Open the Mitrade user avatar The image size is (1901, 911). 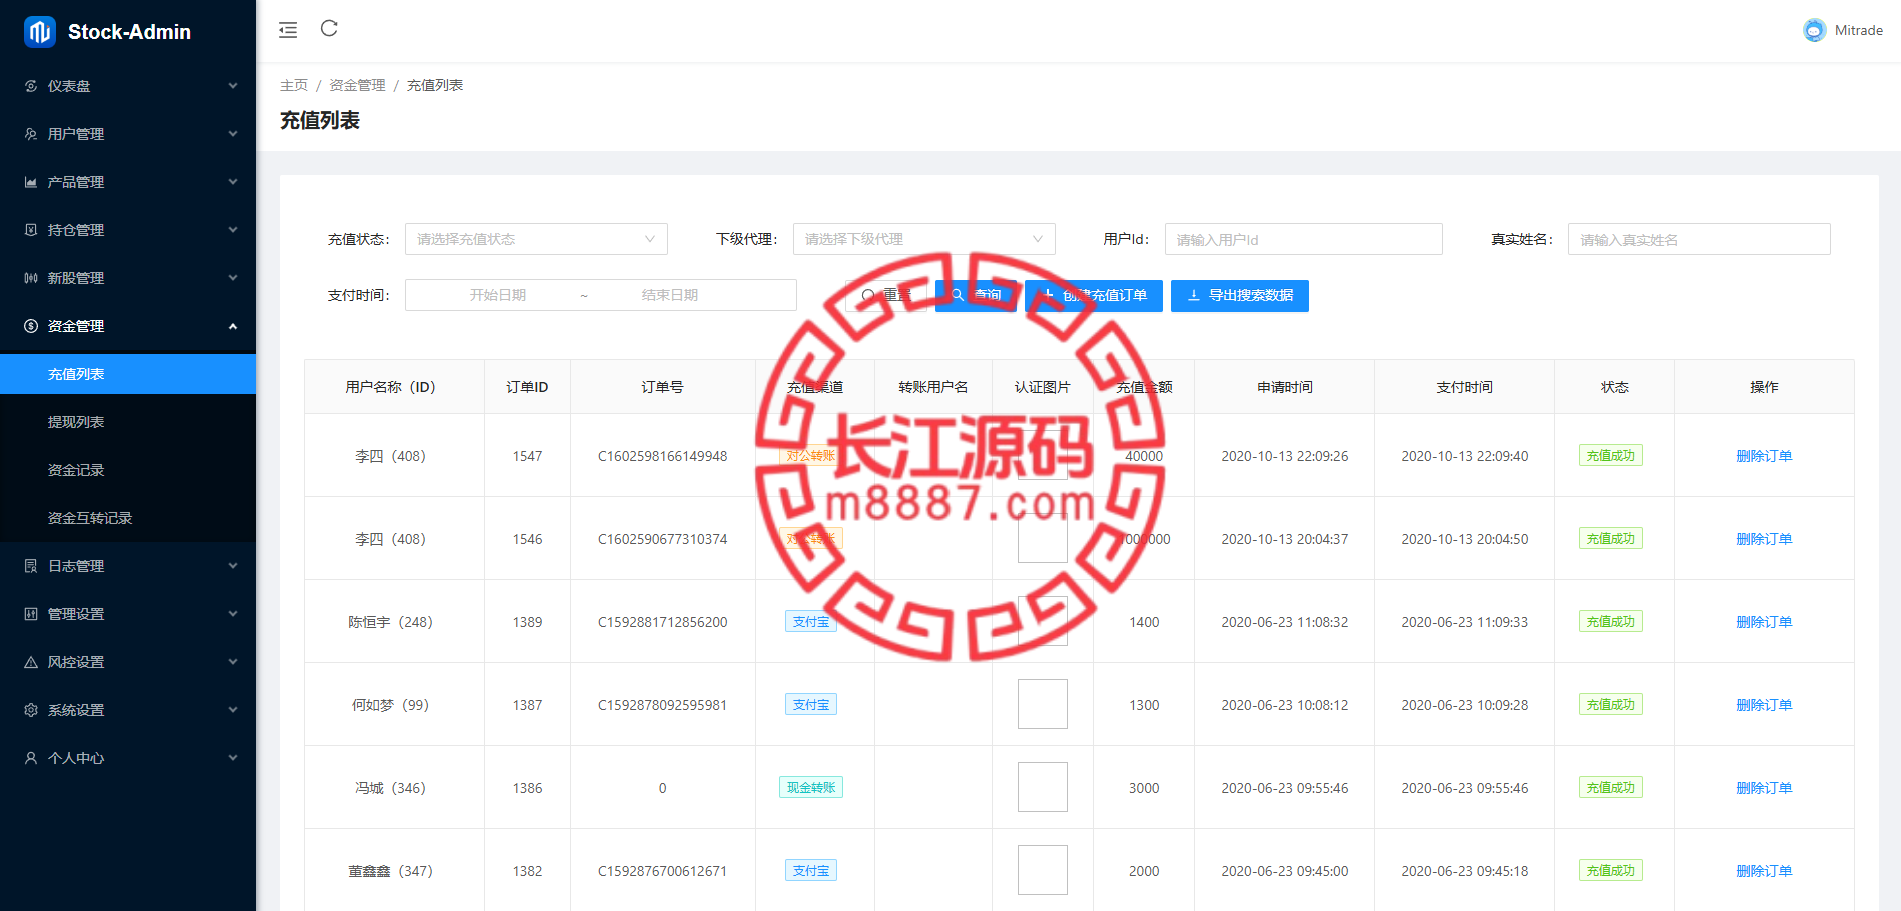1814,30
